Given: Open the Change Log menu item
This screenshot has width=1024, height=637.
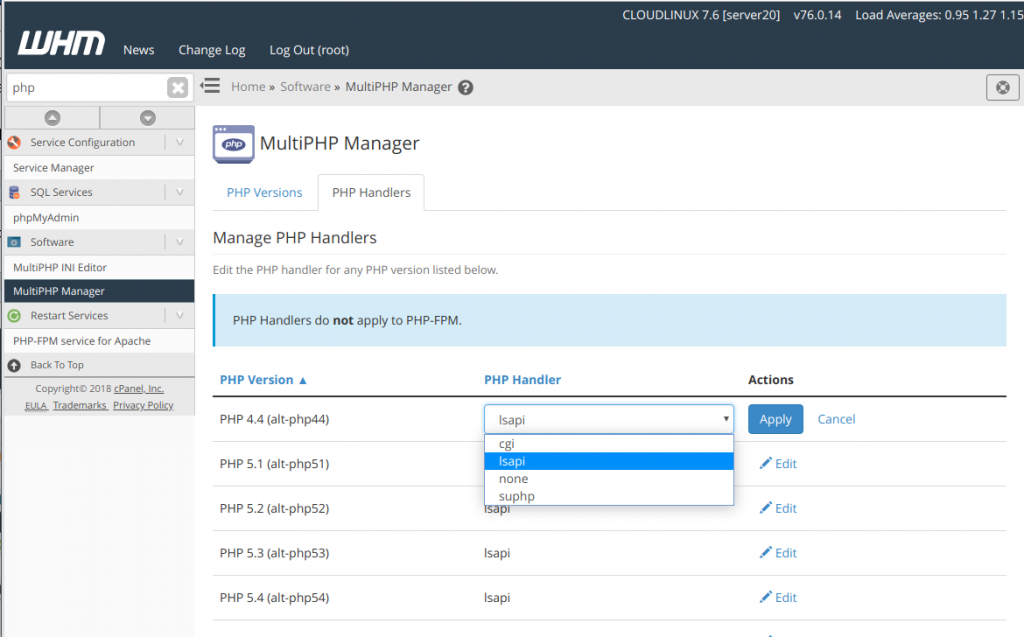Looking at the screenshot, I should (x=211, y=49).
